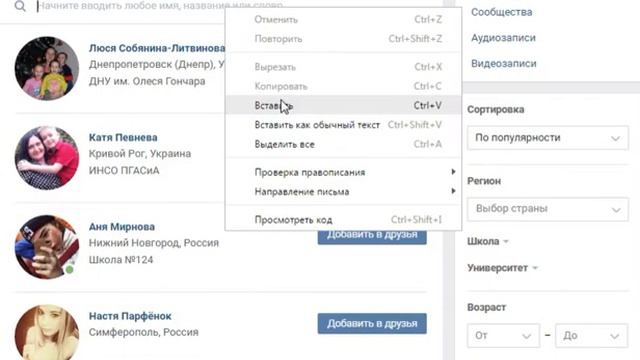
Task: Select Вставить как обычный текст
Action: click(x=343, y=125)
